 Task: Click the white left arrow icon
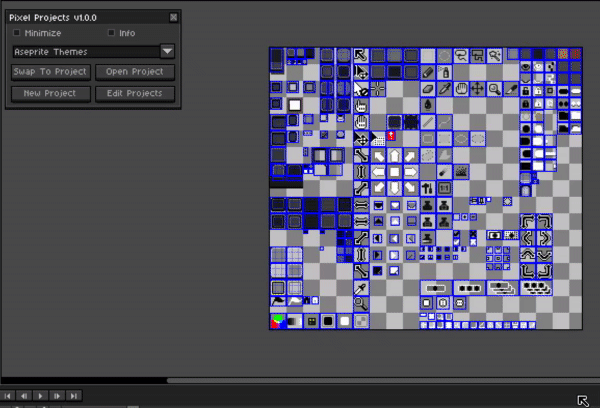point(378,172)
